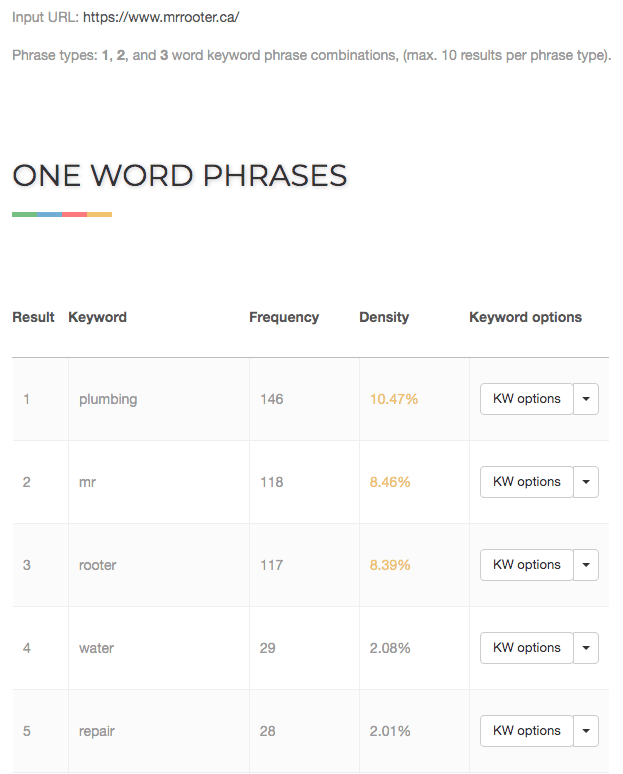The height and width of the screenshot is (774, 623).
Task: Open dropdown caret in the rooter row
Action: coord(586,565)
